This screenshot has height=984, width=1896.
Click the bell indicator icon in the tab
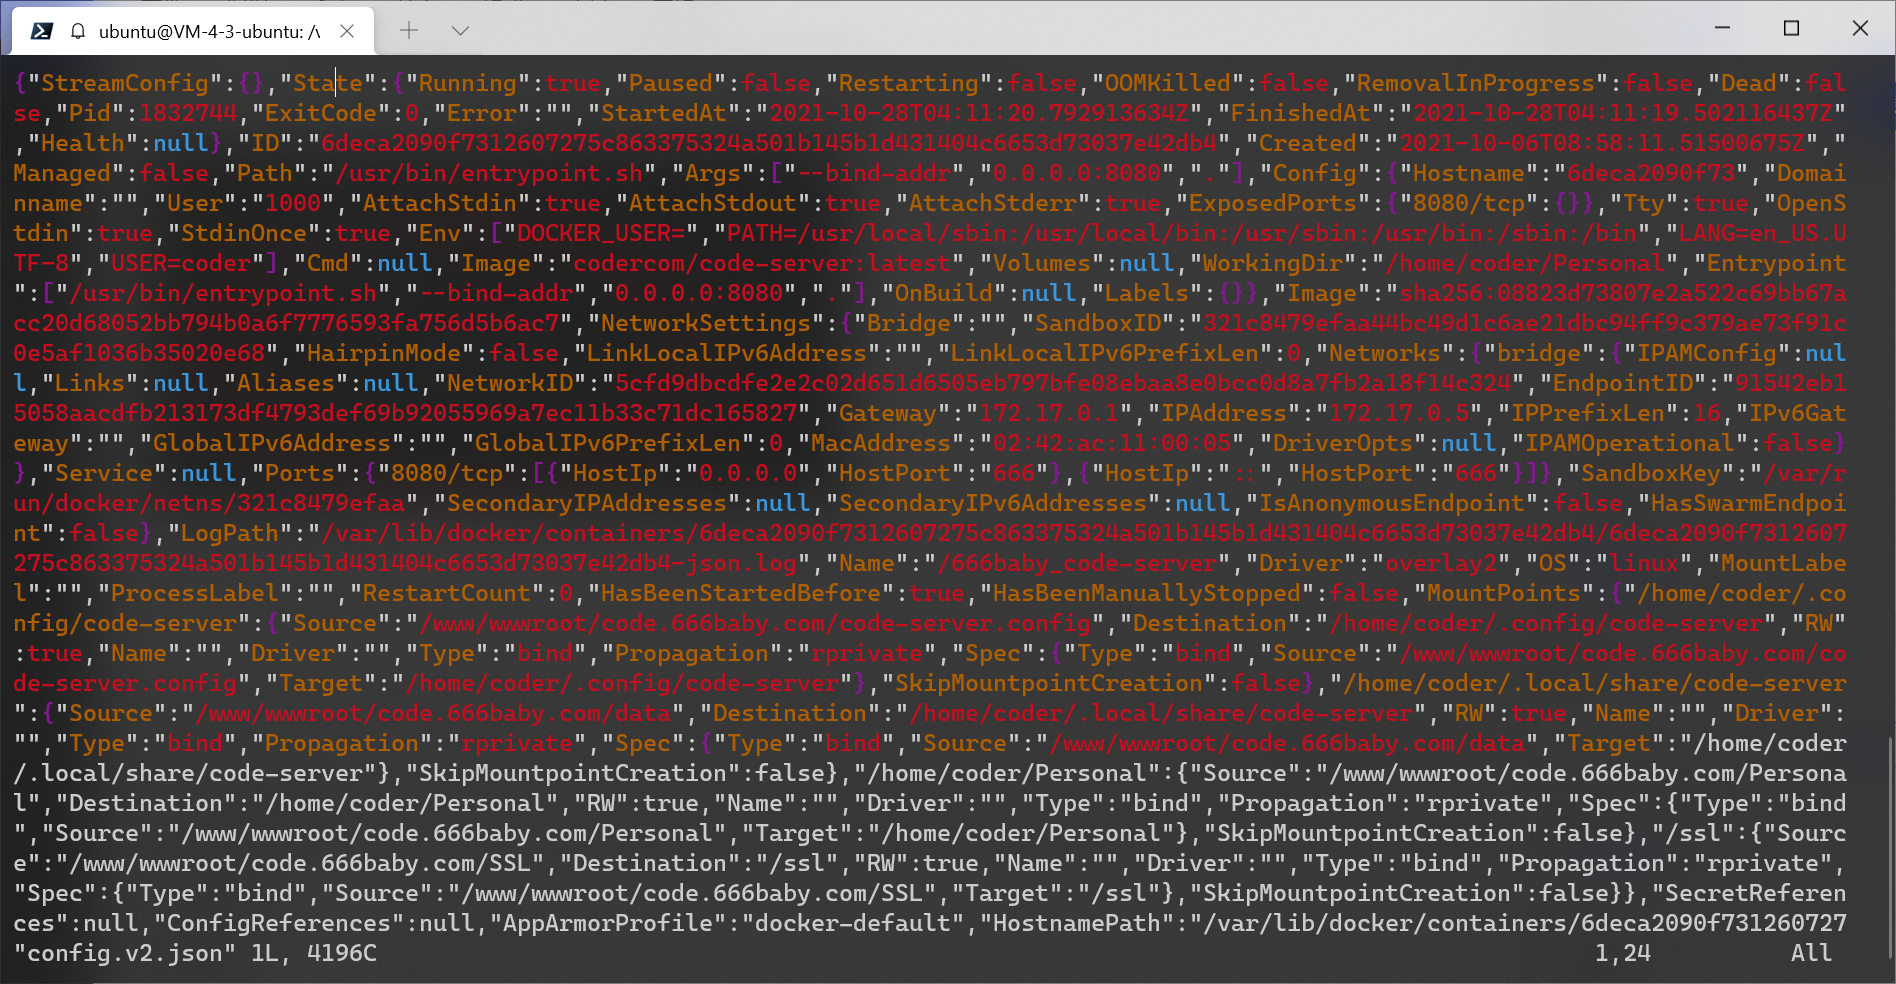pyautogui.click(x=78, y=31)
